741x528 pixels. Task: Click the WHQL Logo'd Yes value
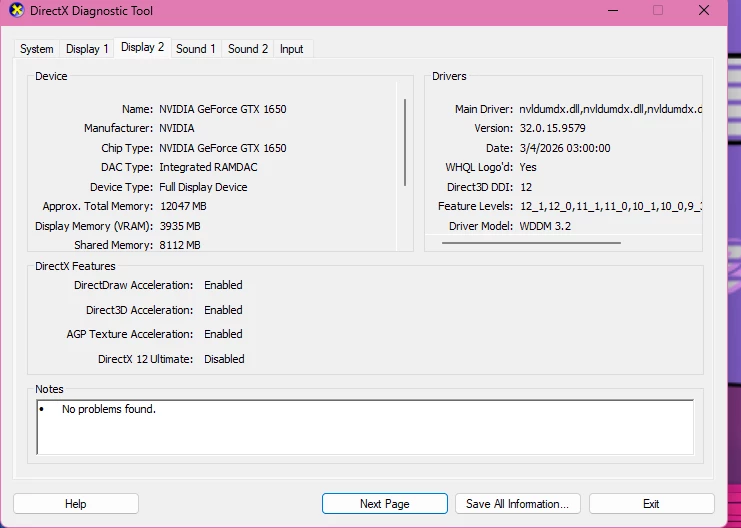528,167
